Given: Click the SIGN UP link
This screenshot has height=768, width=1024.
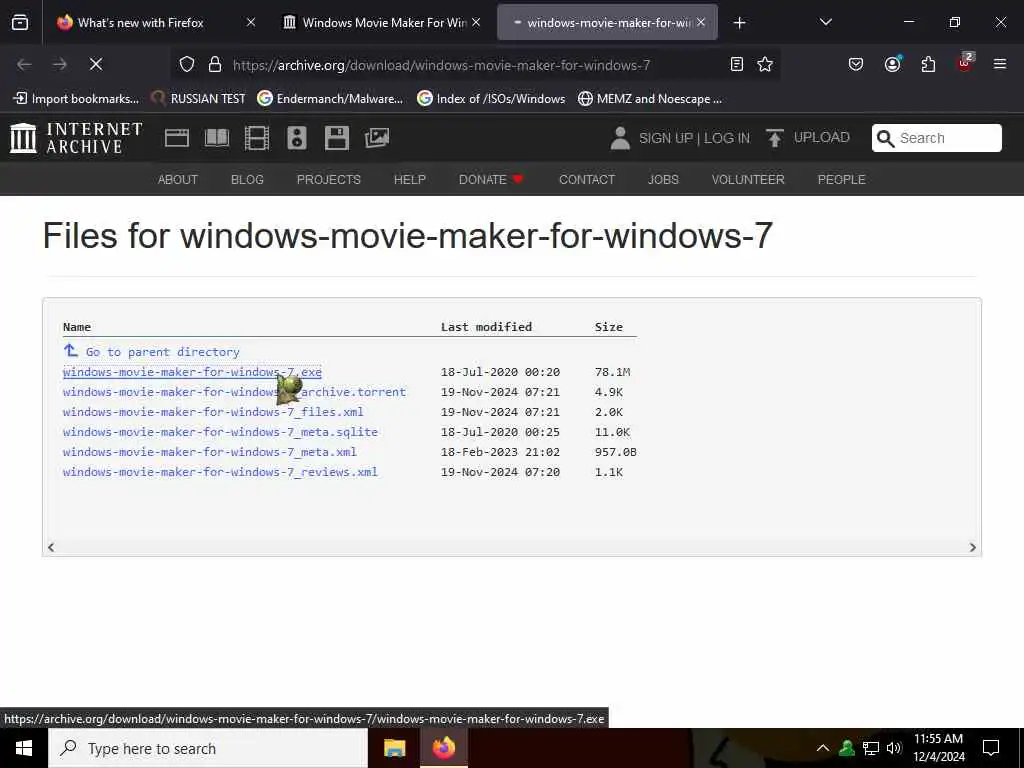Looking at the screenshot, I should [x=665, y=138].
